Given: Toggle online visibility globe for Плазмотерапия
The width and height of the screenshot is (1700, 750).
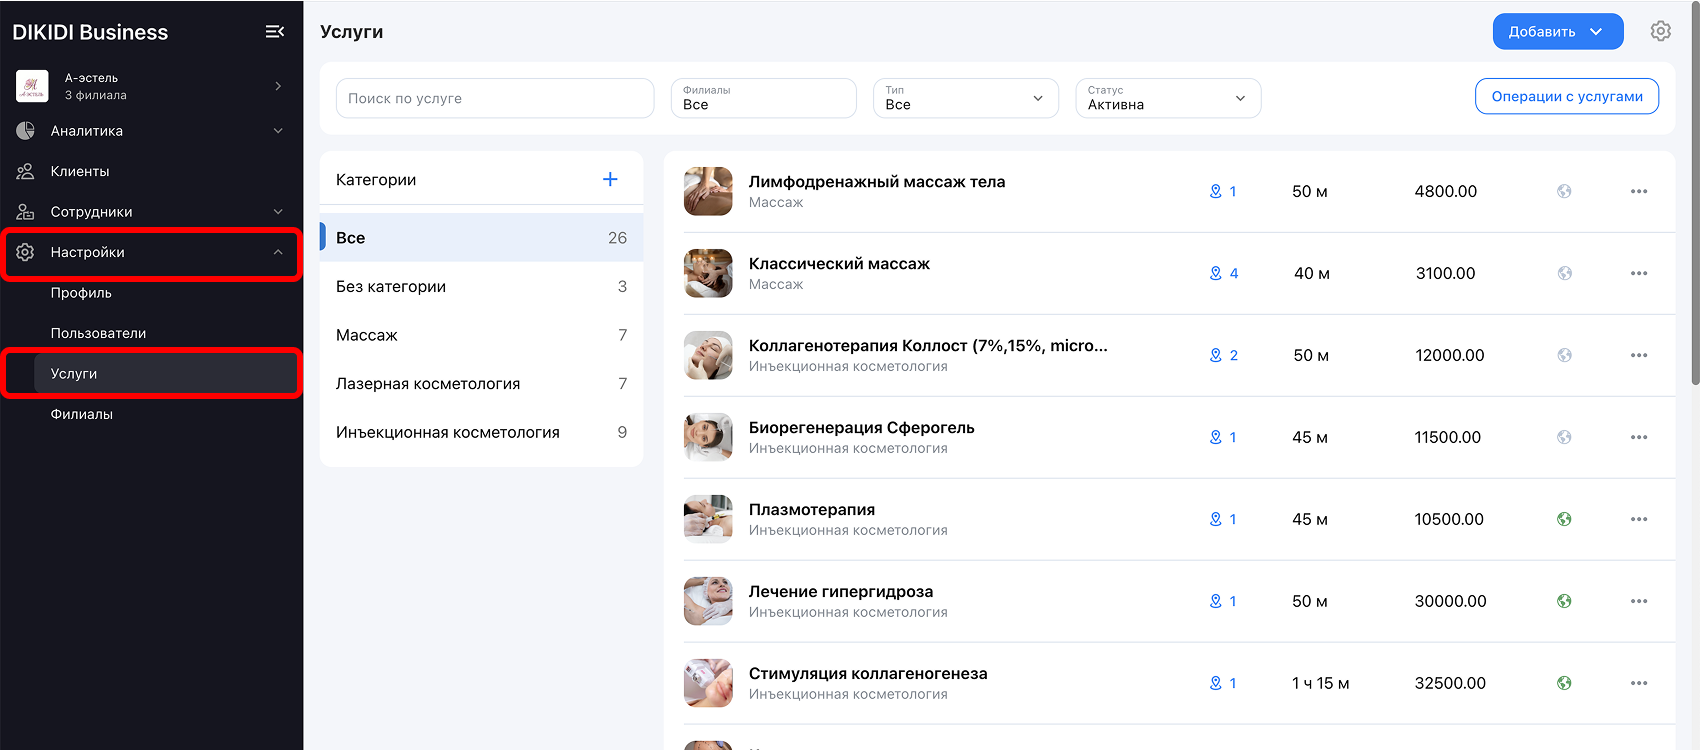Looking at the screenshot, I should point(1564,519).
